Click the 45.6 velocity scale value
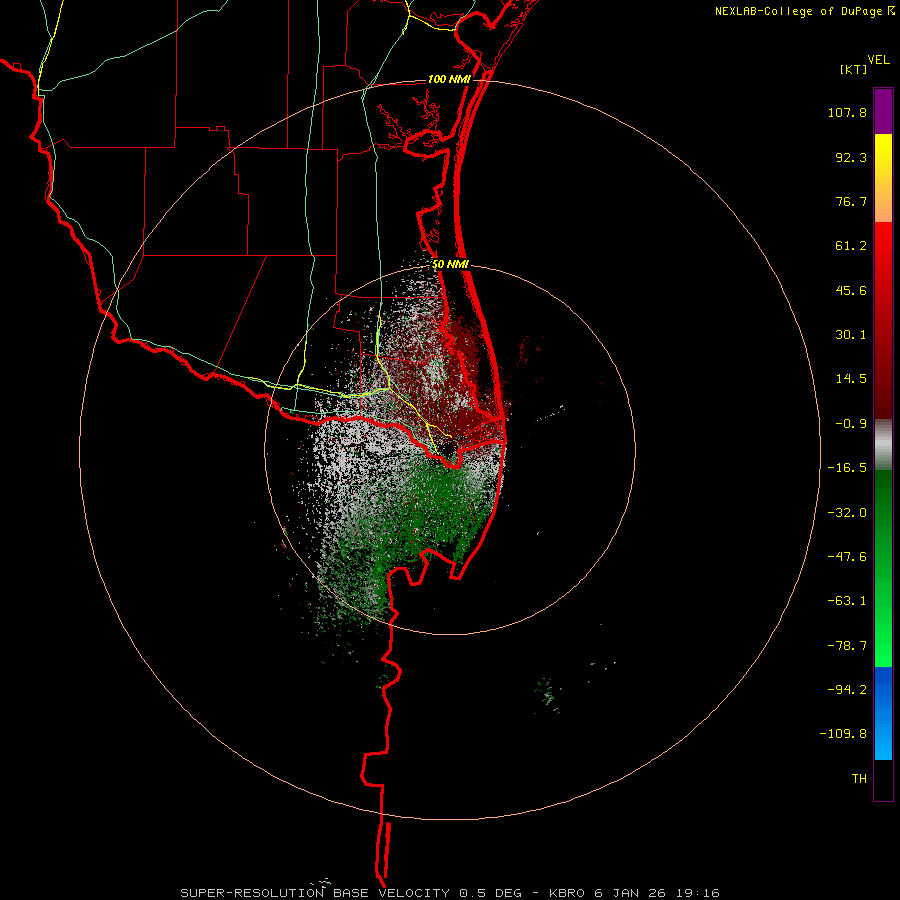The width and height of the screenshot is (900, 900). [x=851, y=290]
